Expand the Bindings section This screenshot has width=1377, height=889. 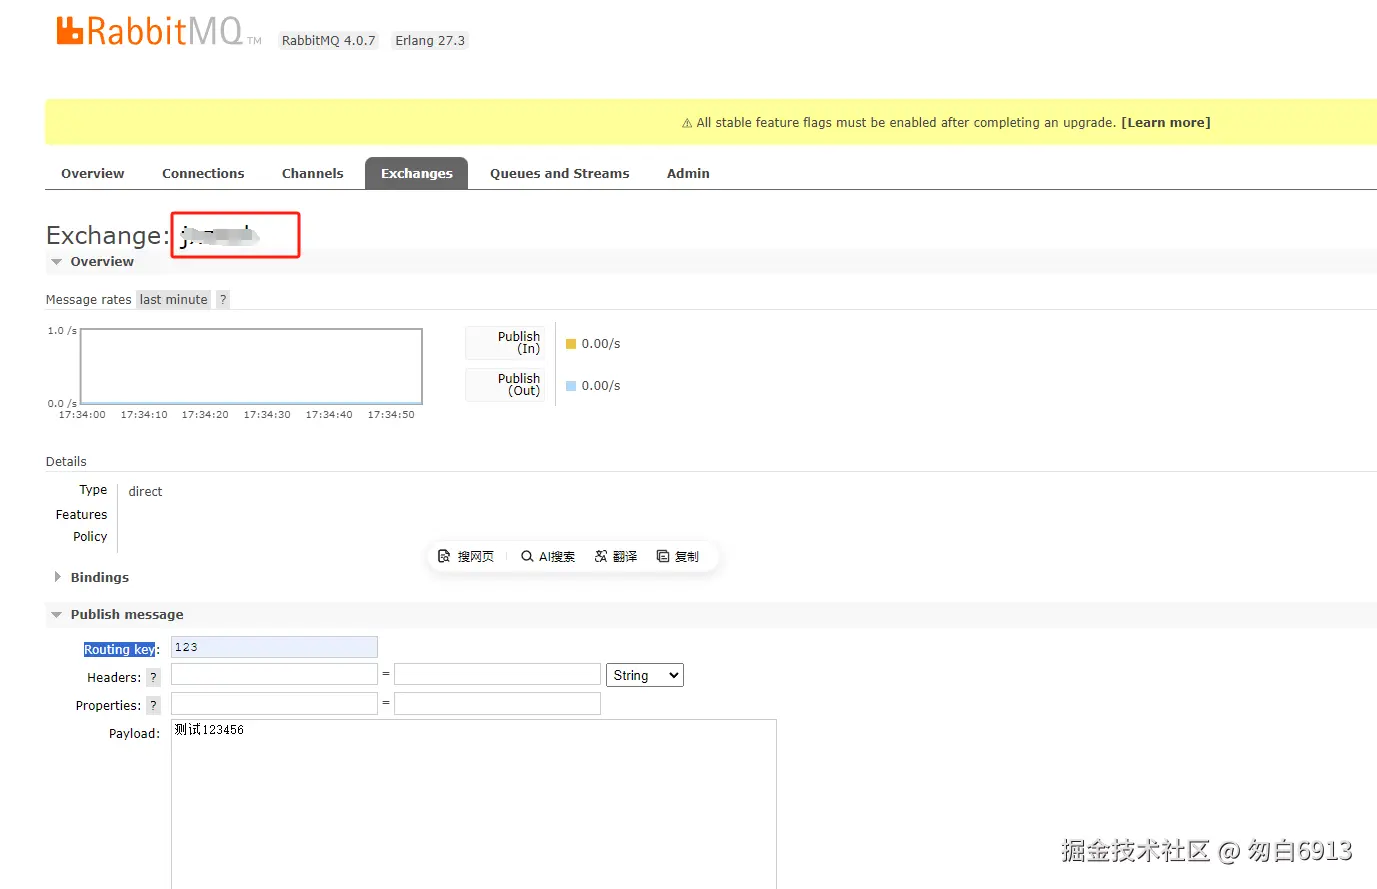tap(91, 578)
